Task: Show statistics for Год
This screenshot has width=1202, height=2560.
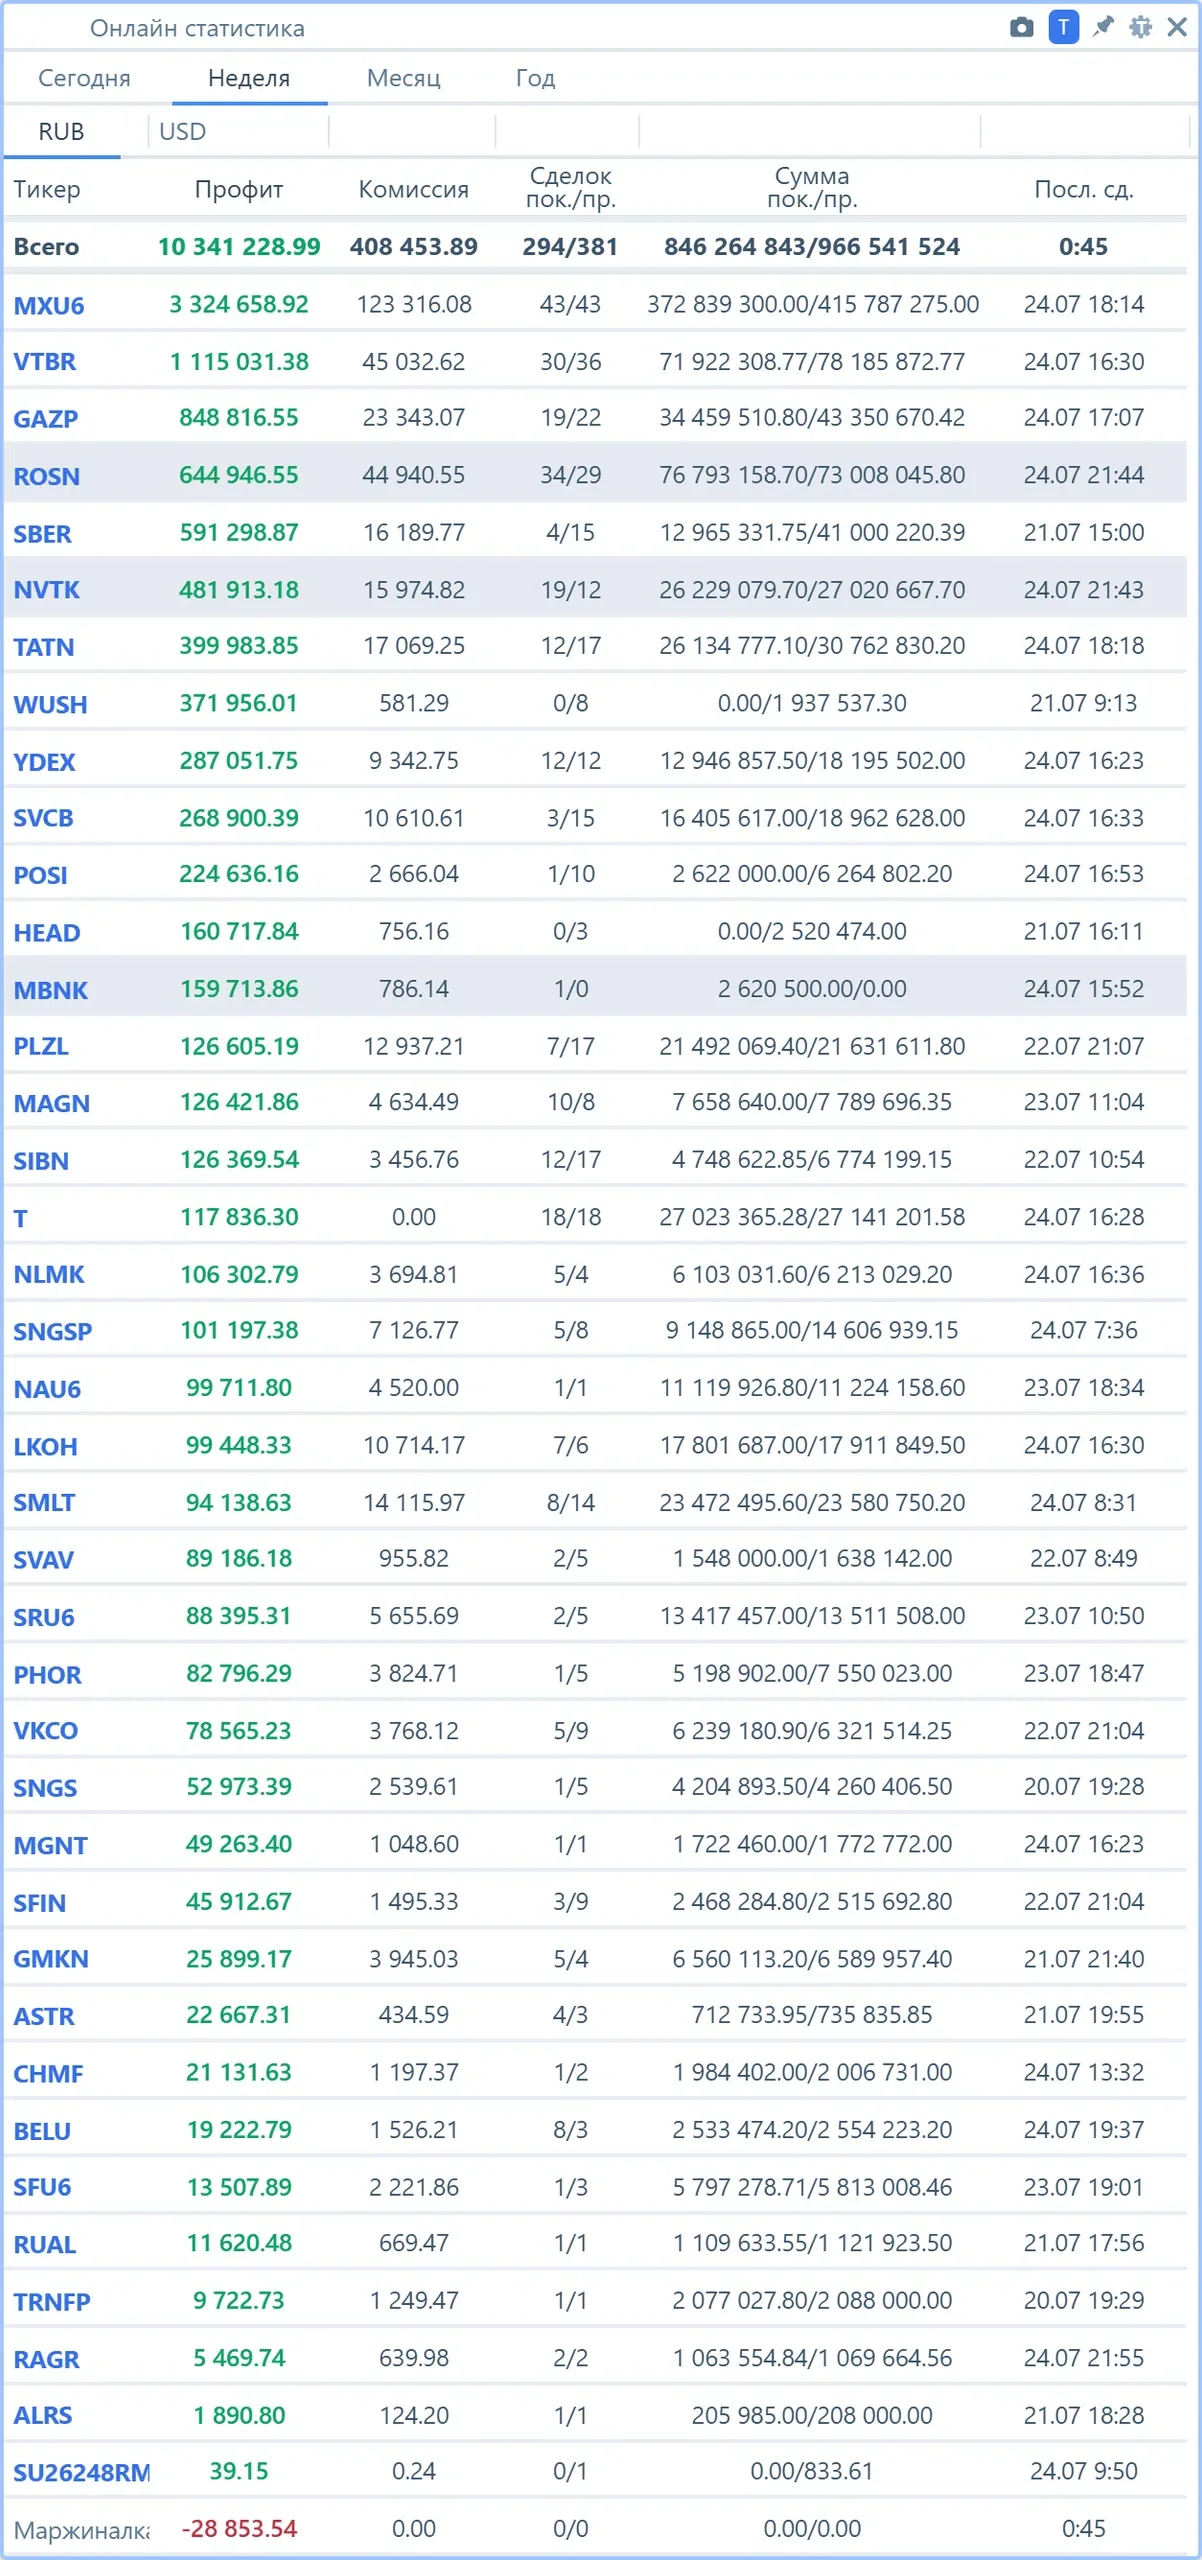Action: click(535, 78)
